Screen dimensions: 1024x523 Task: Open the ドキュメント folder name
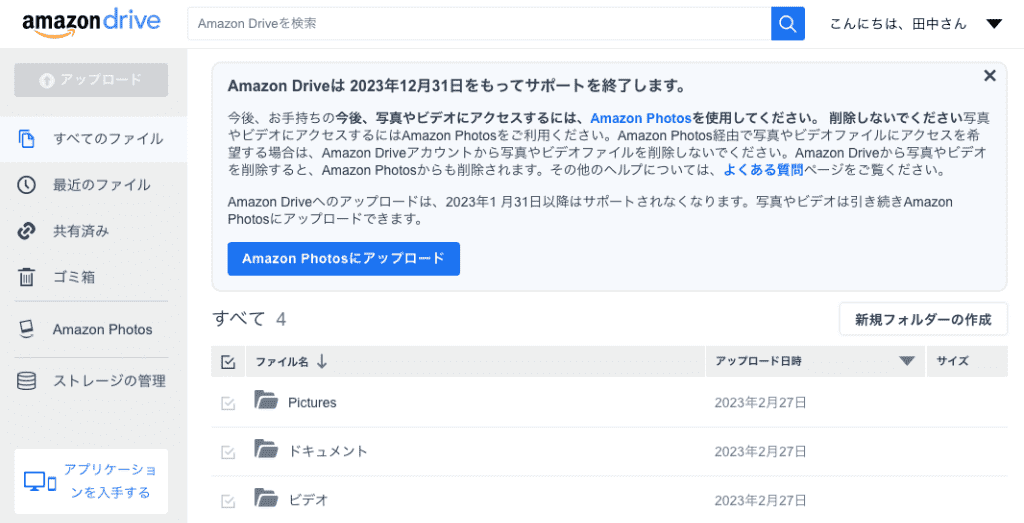tap(328, 451)
